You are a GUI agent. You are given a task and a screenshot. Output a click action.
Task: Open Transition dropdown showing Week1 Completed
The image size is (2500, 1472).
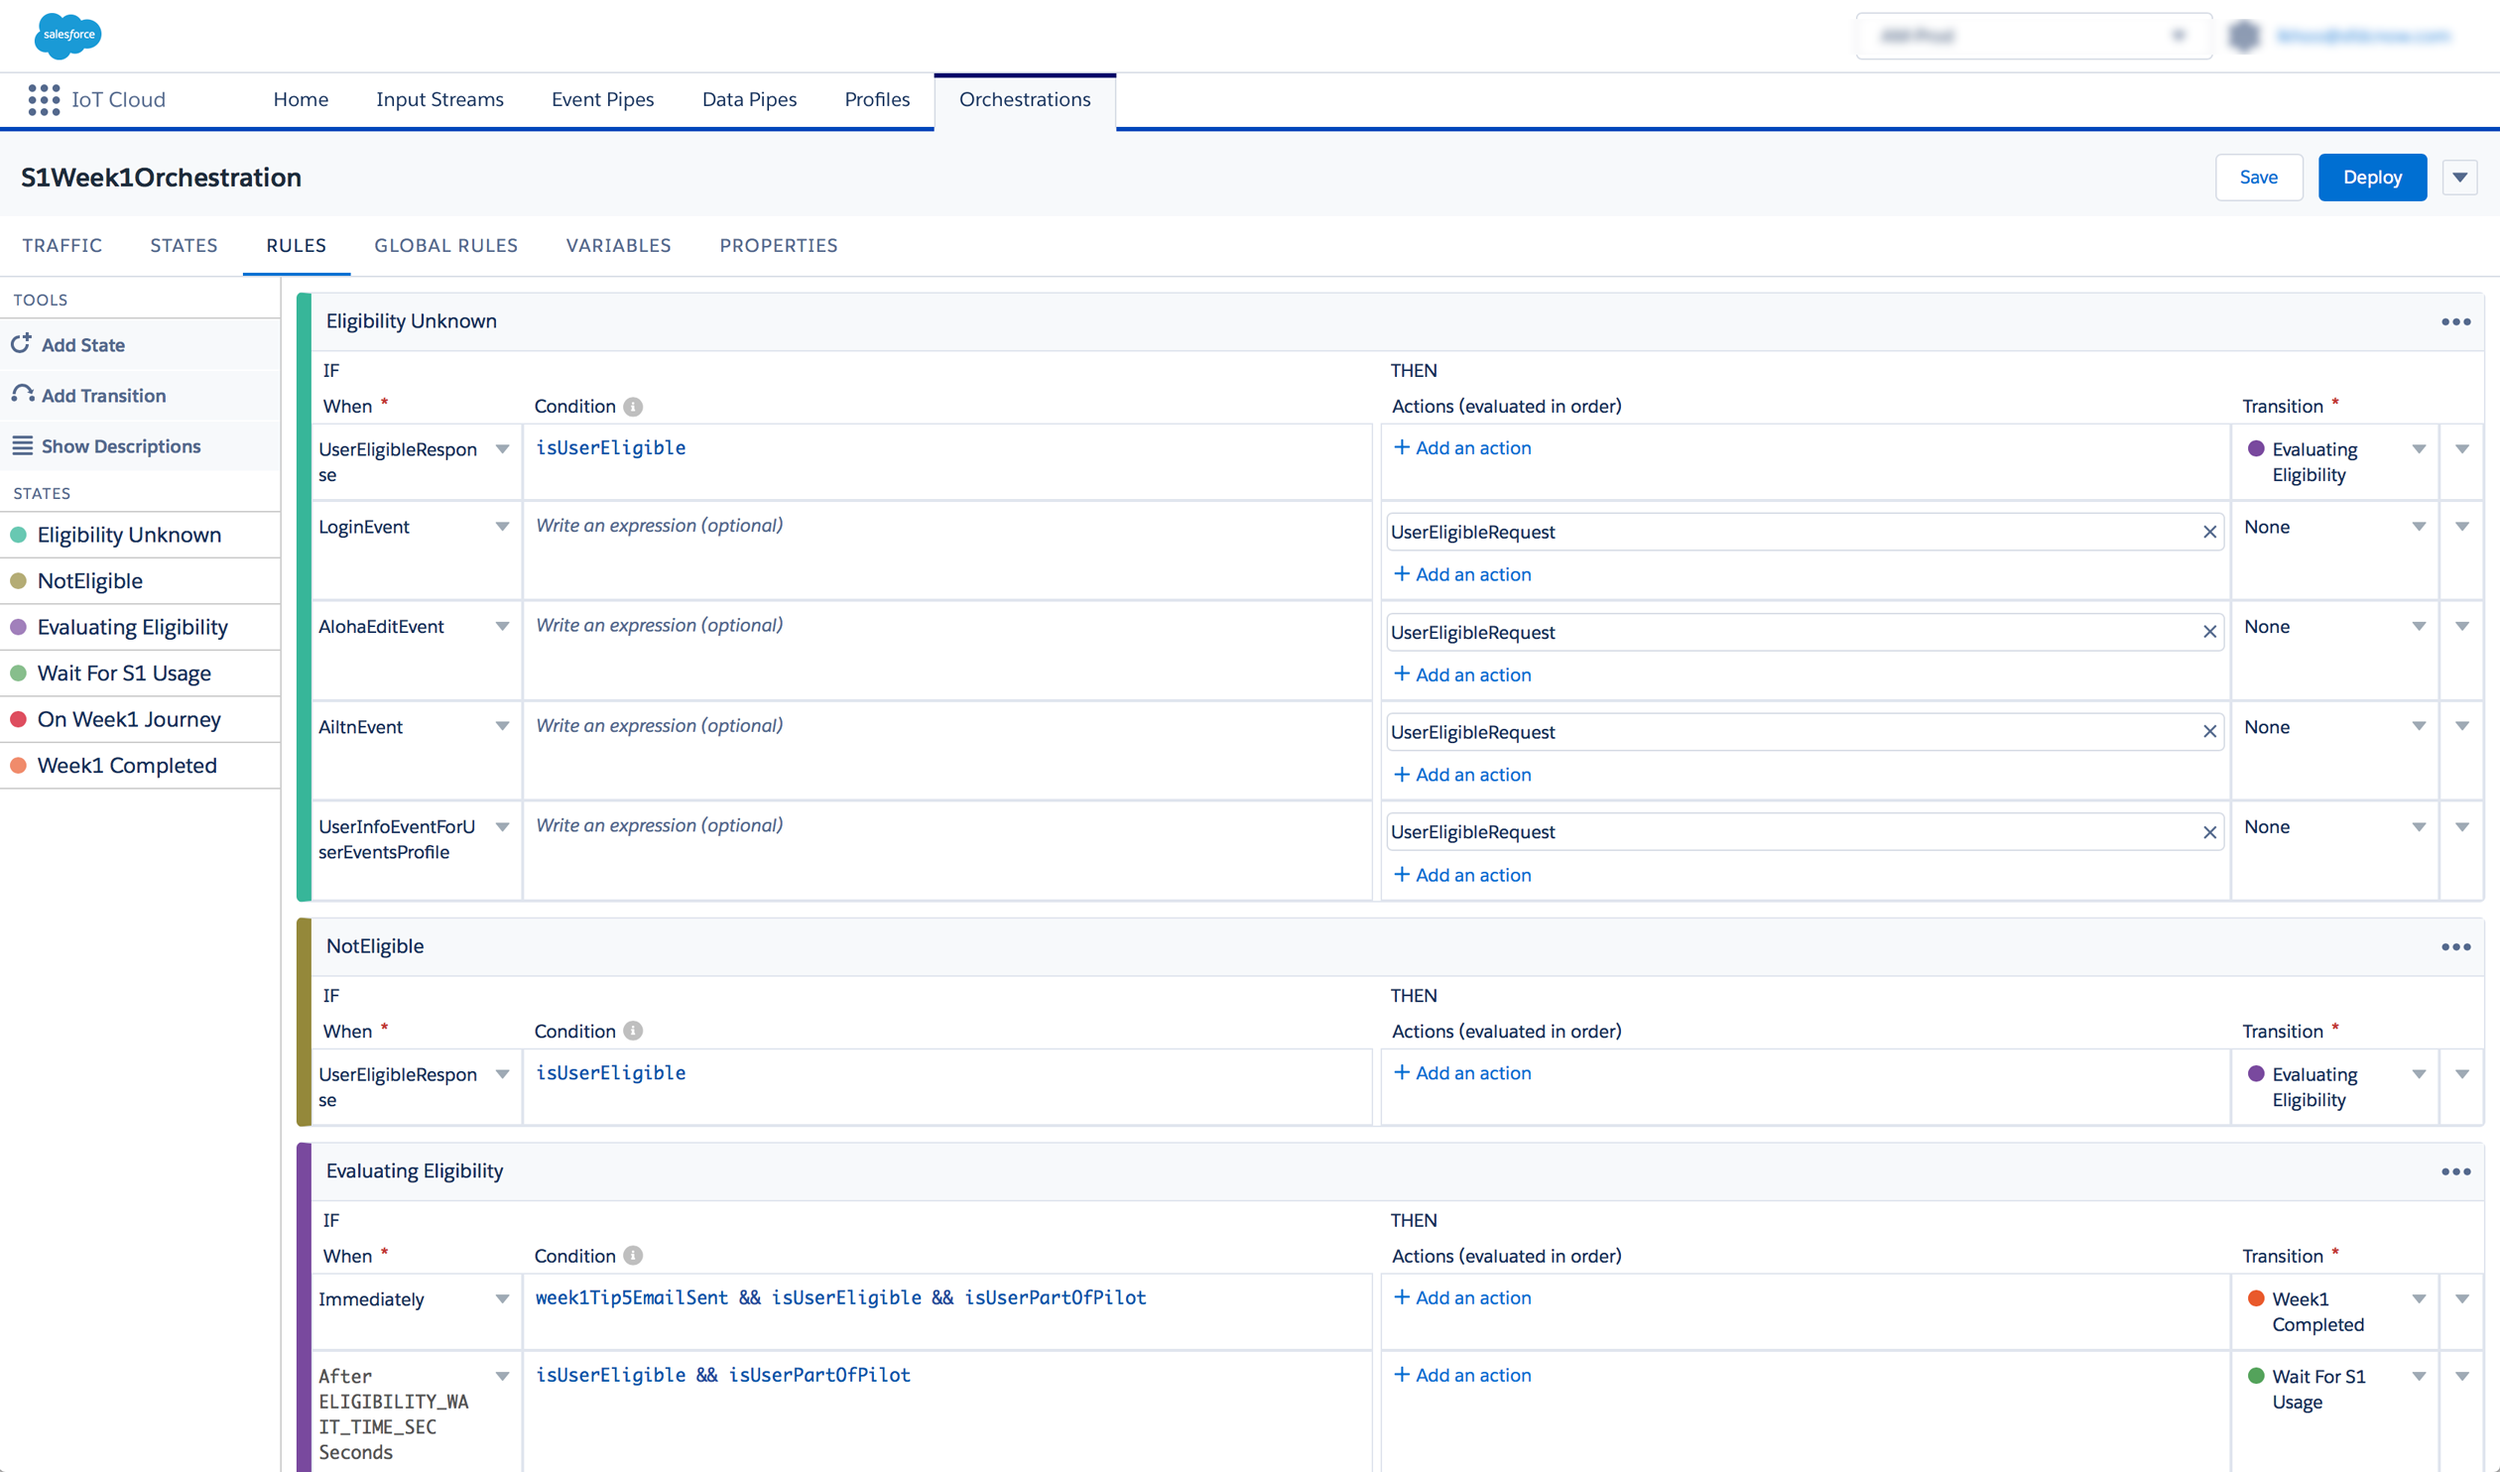(x=2418, y=1299)
